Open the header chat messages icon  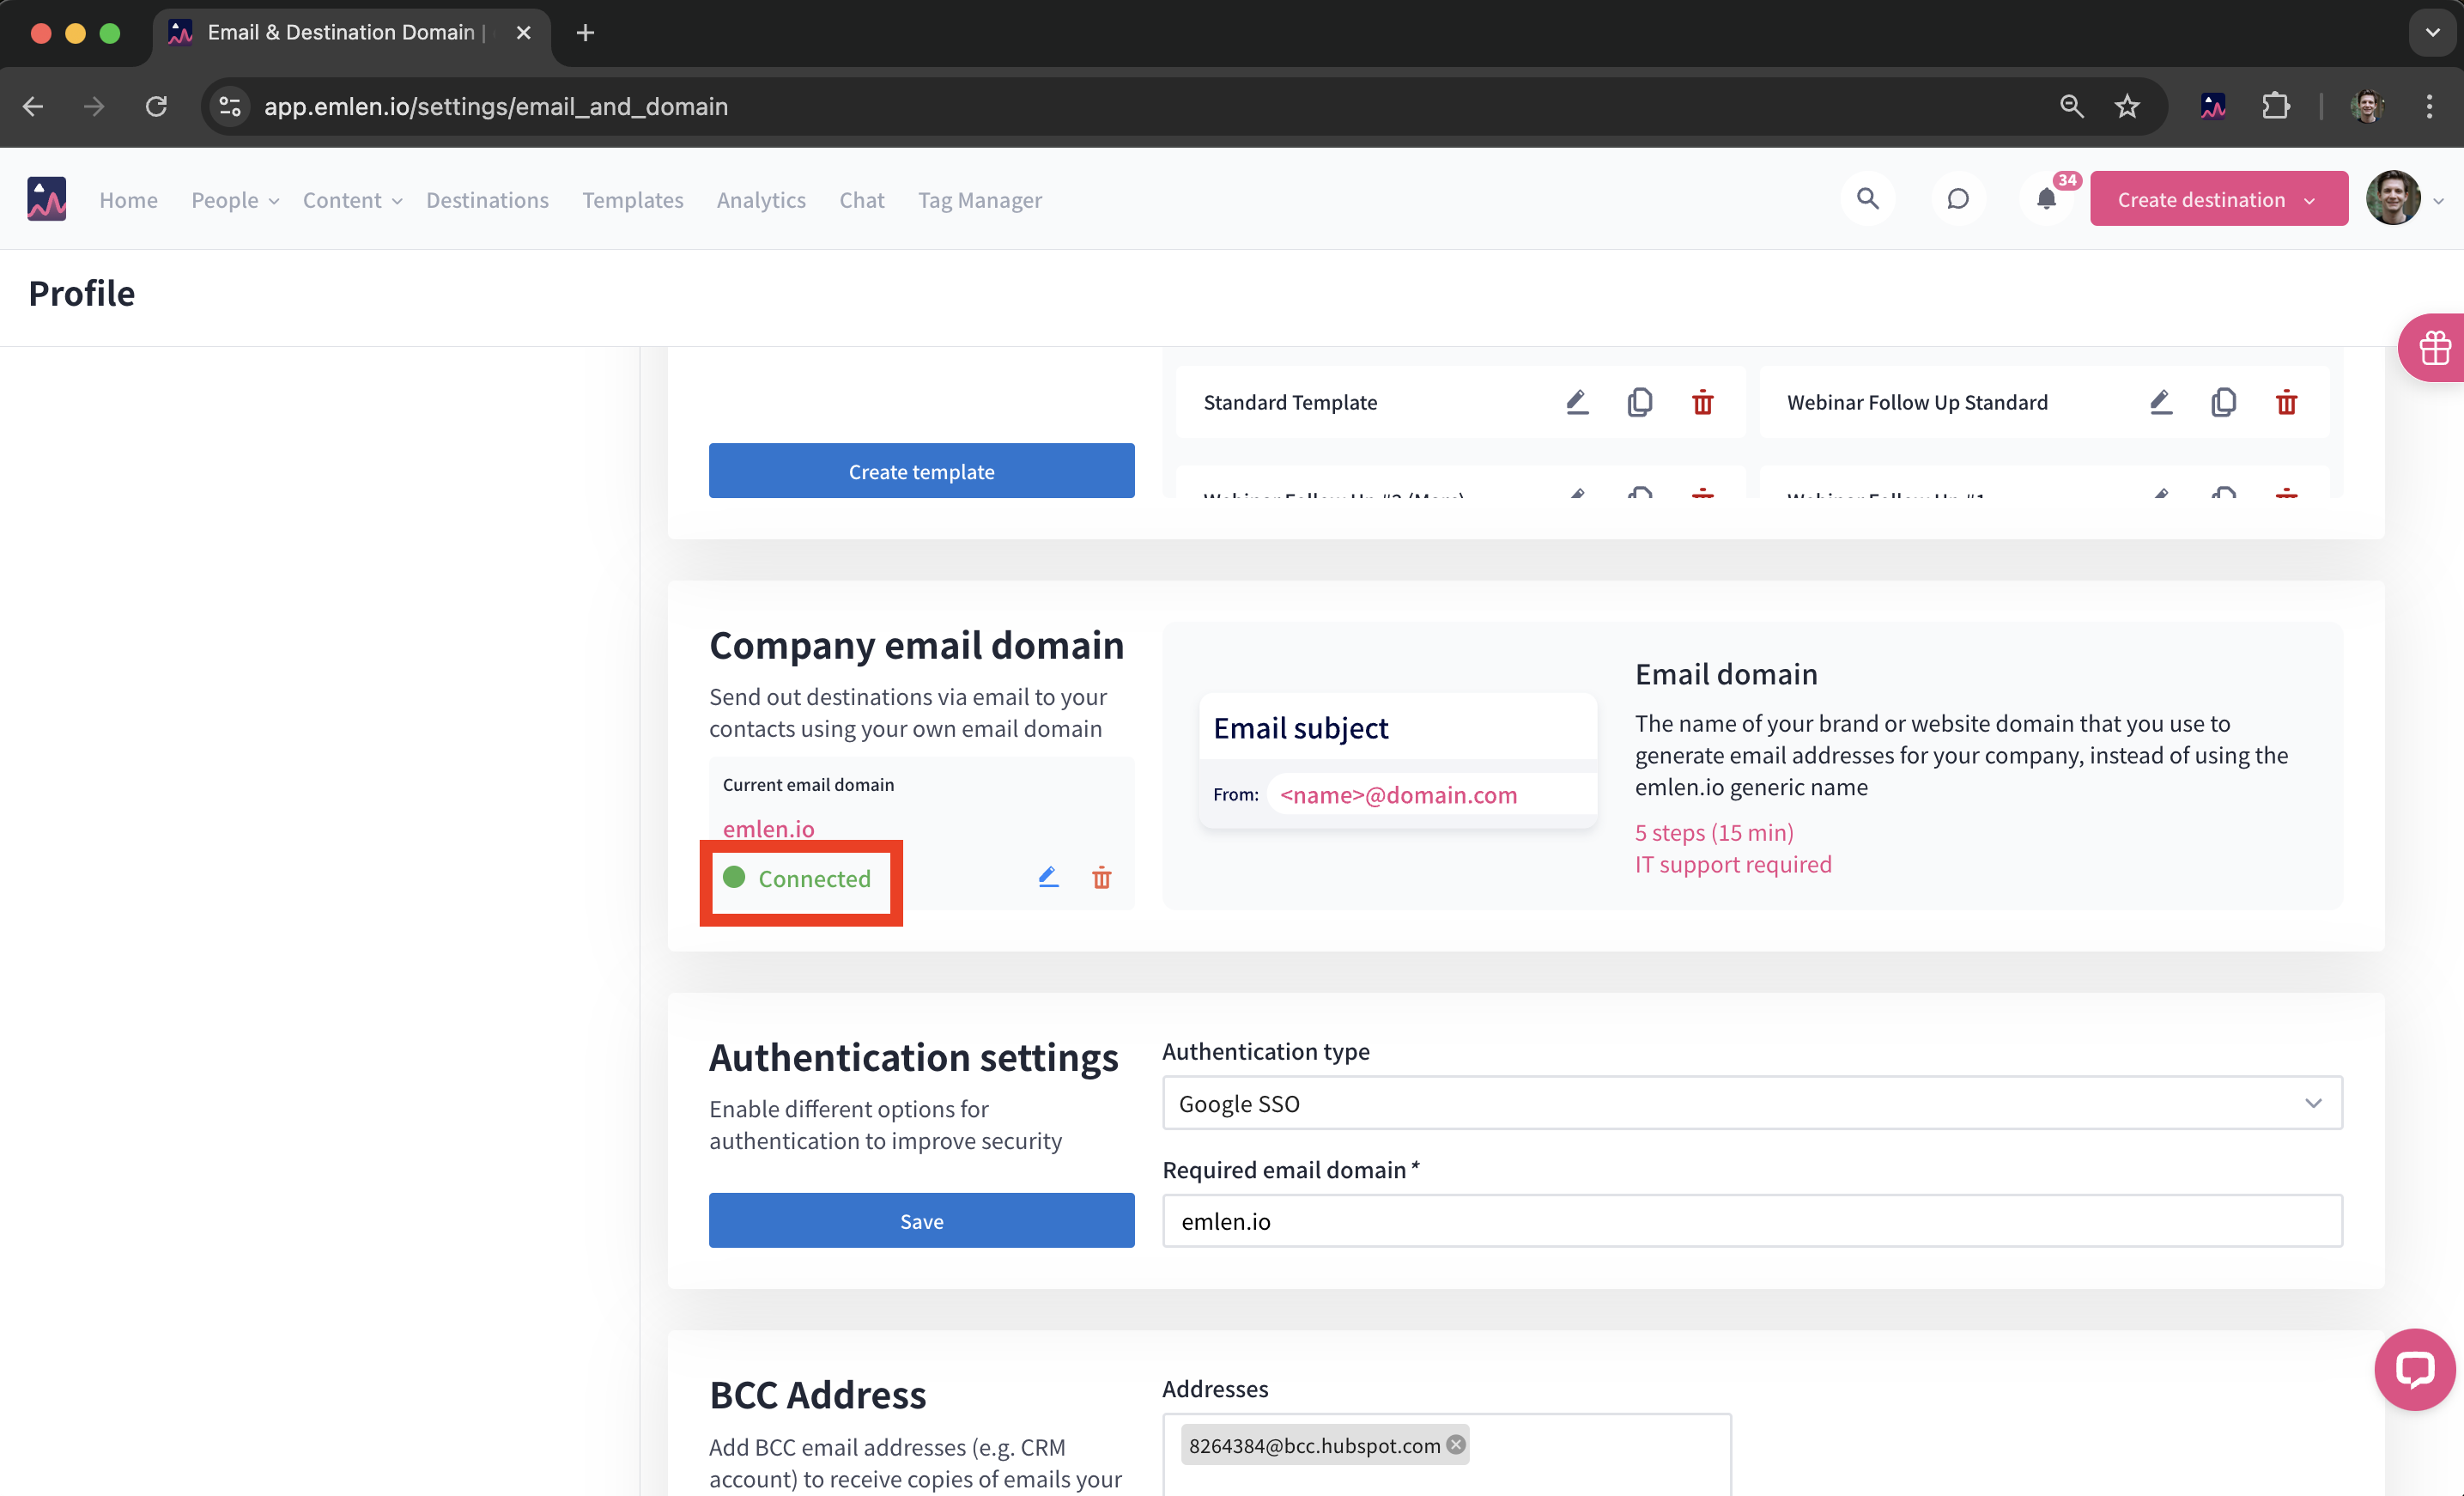pos(1957,199)
